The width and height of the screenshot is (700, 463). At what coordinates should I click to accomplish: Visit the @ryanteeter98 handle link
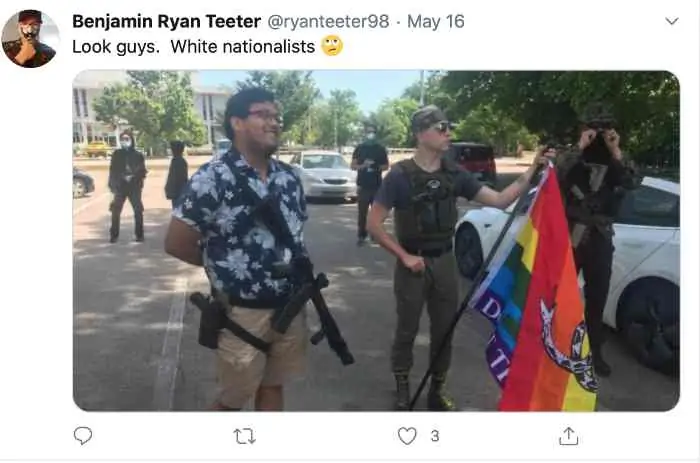[x=328, y=21]
